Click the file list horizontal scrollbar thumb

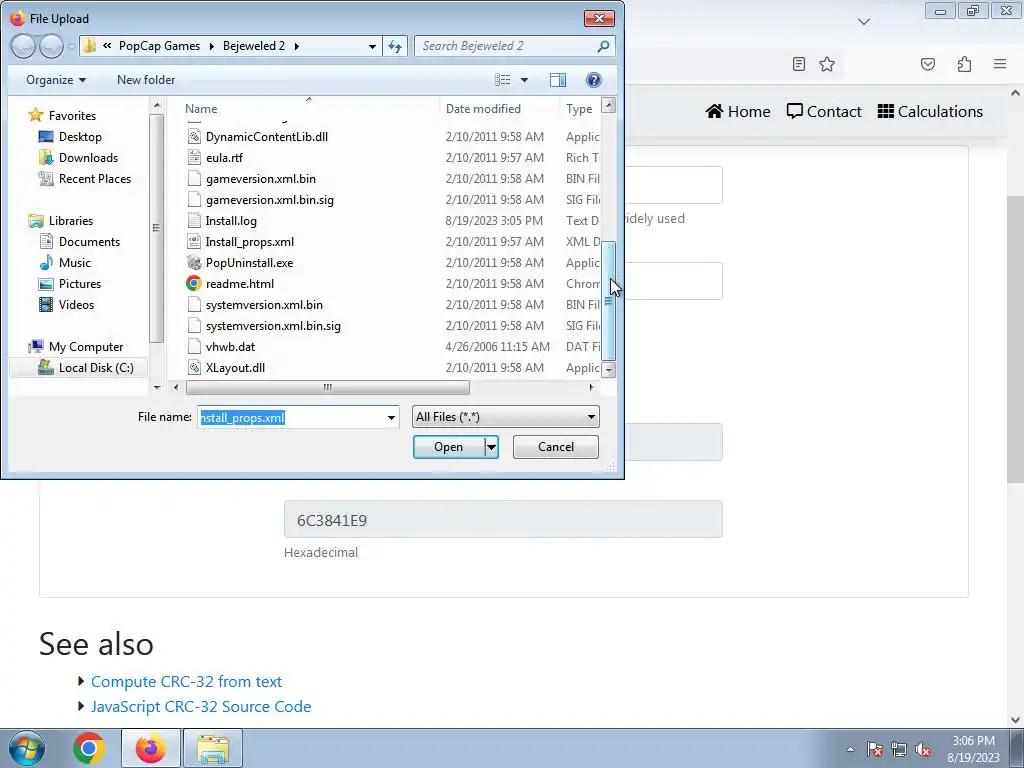(327, 387)
